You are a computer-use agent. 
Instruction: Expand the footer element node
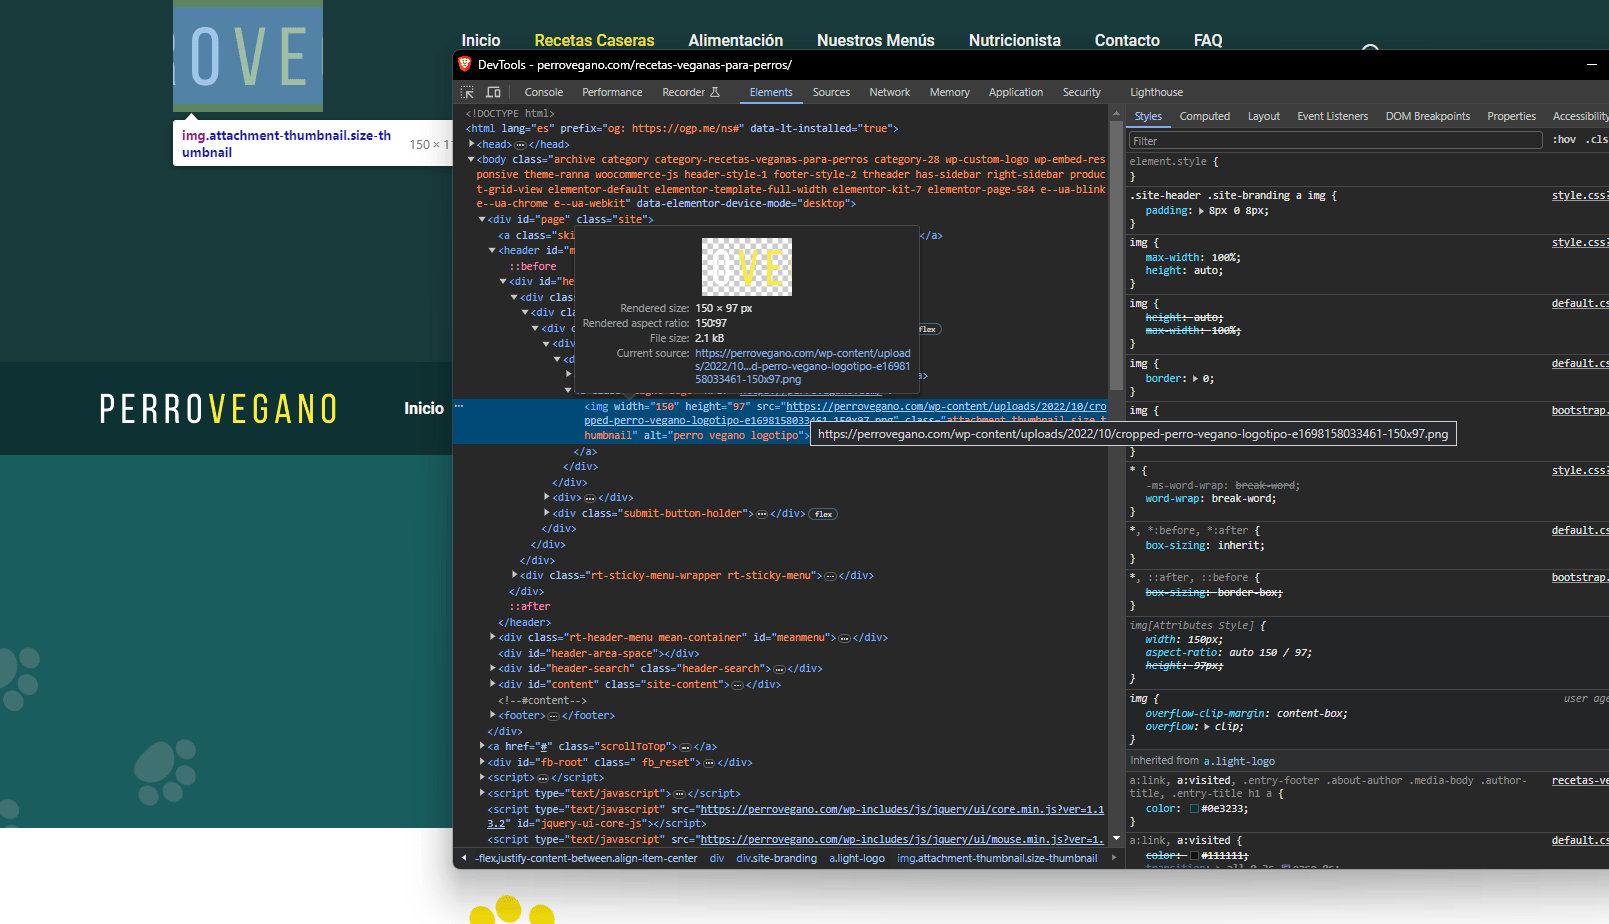click(x=493, y=715)
